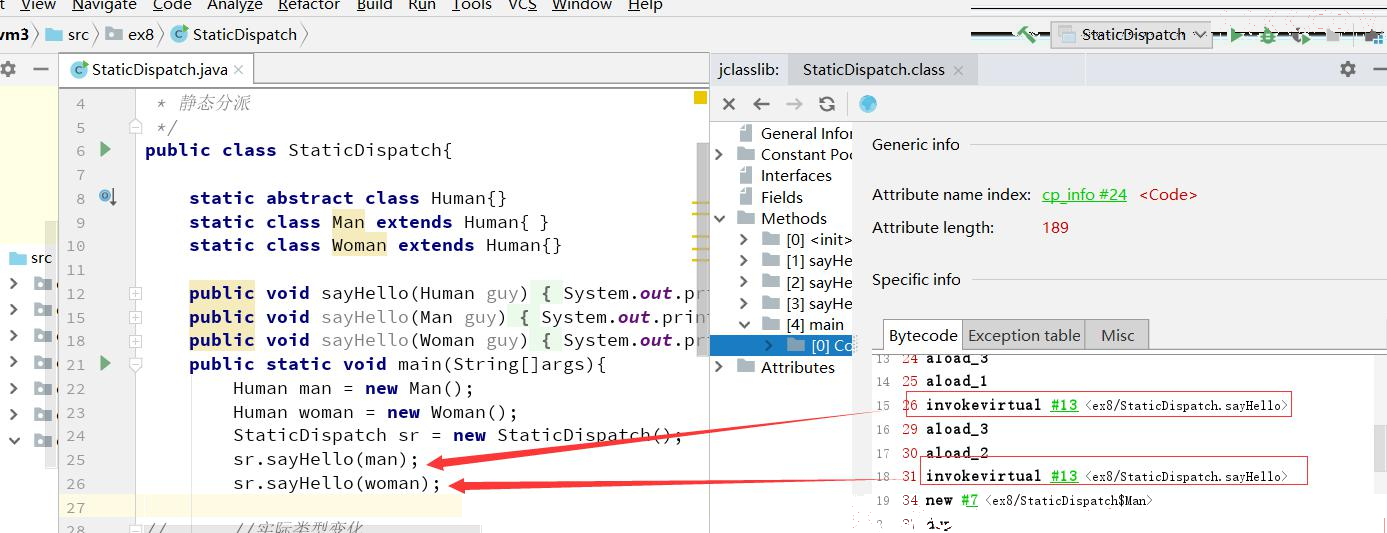Open the StaticDispatch run configuration dropdown

[1133, 35]
